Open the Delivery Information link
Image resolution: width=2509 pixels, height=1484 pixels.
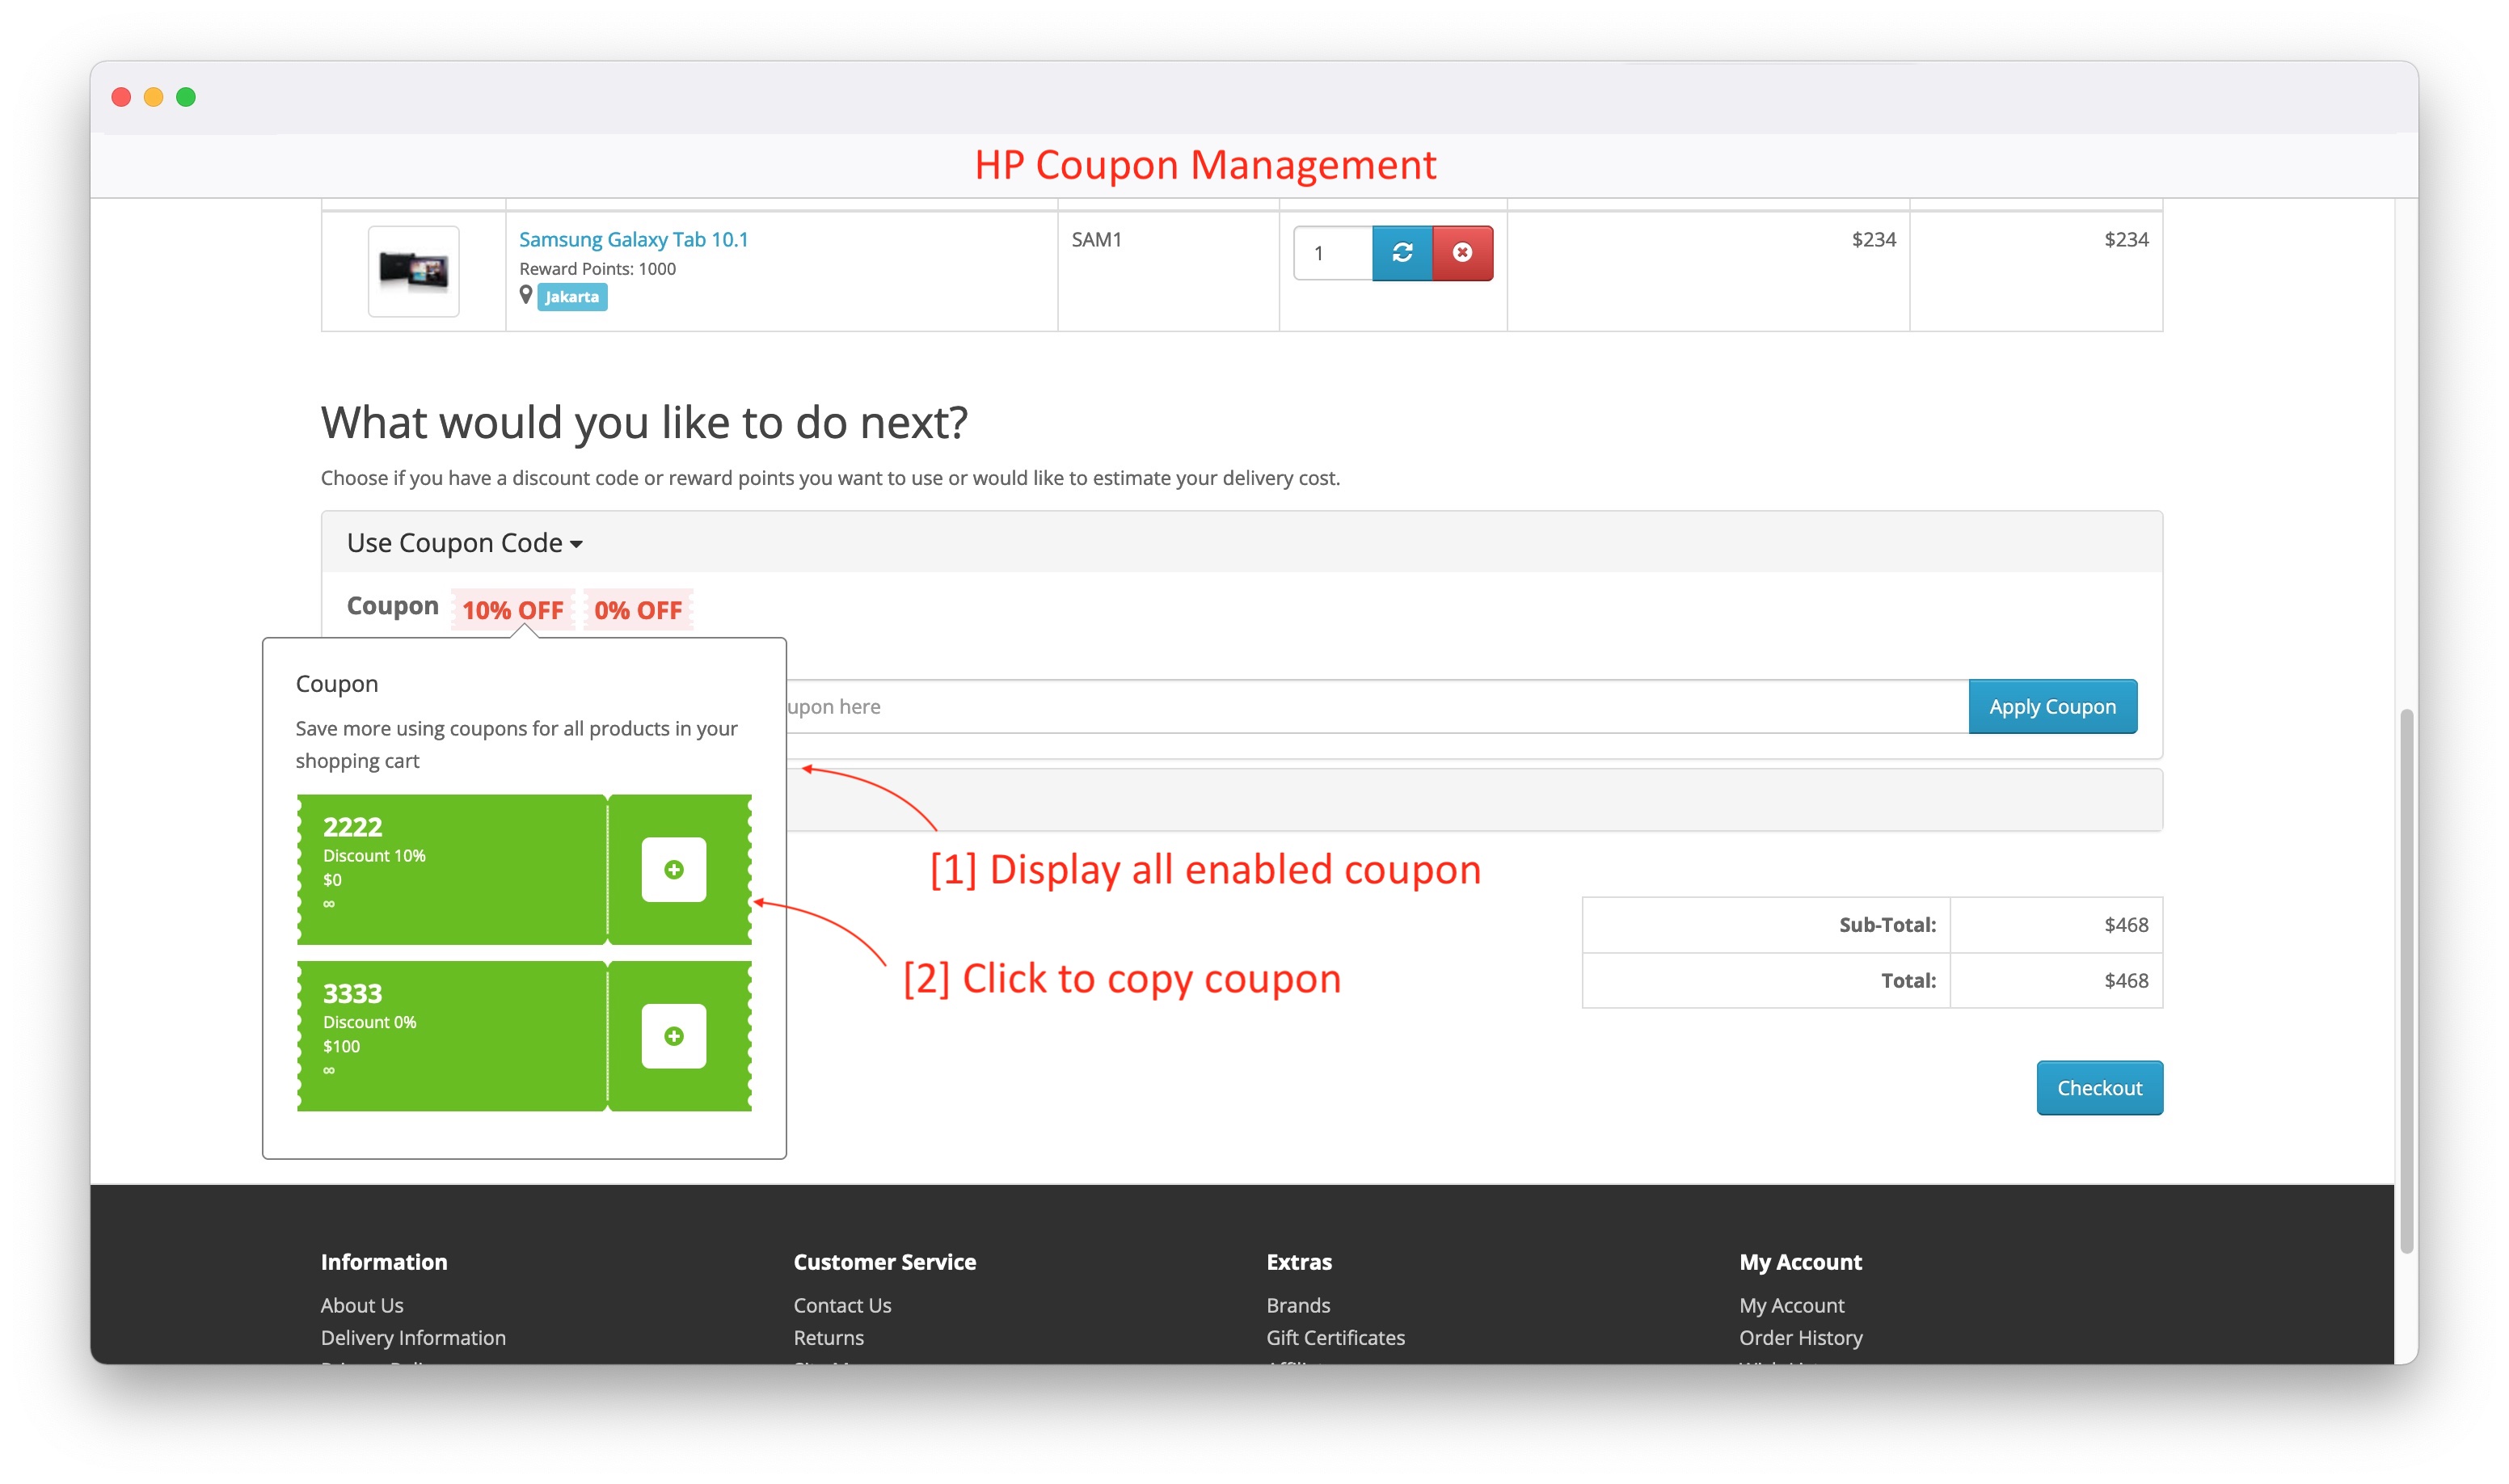(x=412, y=1337)
